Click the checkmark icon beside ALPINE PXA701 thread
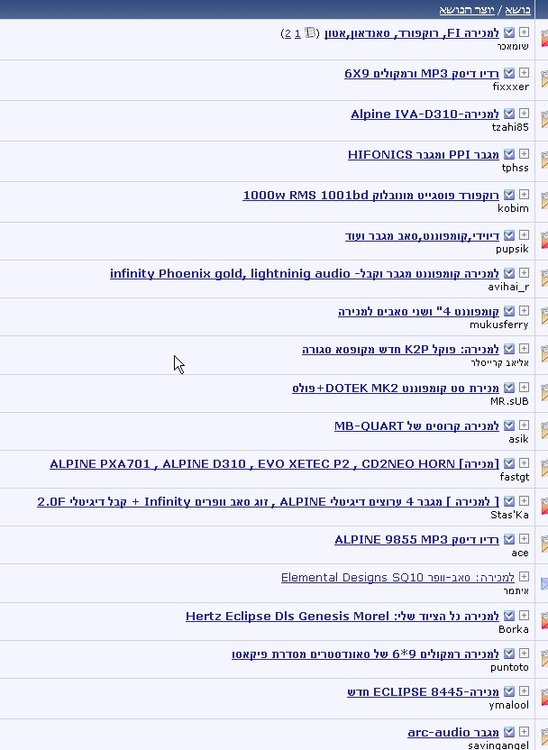 [509, 463]
